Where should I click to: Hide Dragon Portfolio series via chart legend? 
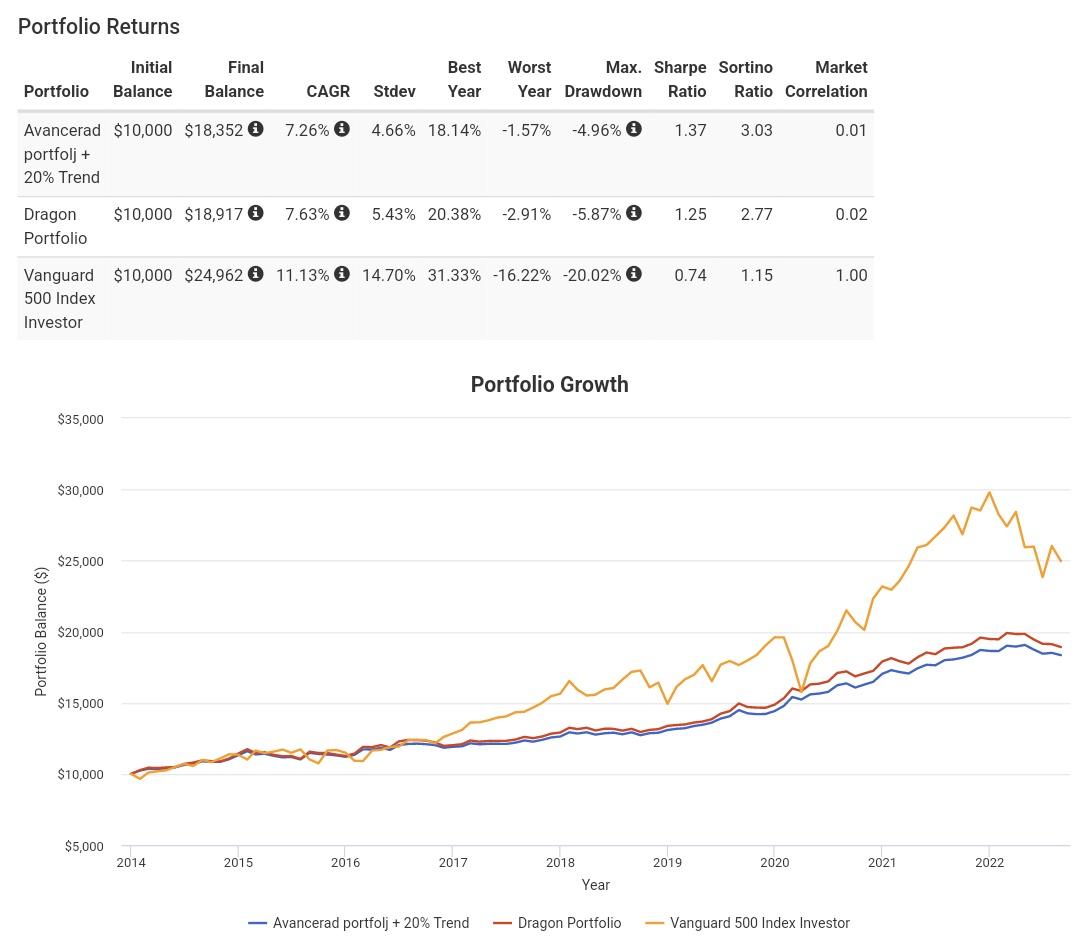point(568,923)
